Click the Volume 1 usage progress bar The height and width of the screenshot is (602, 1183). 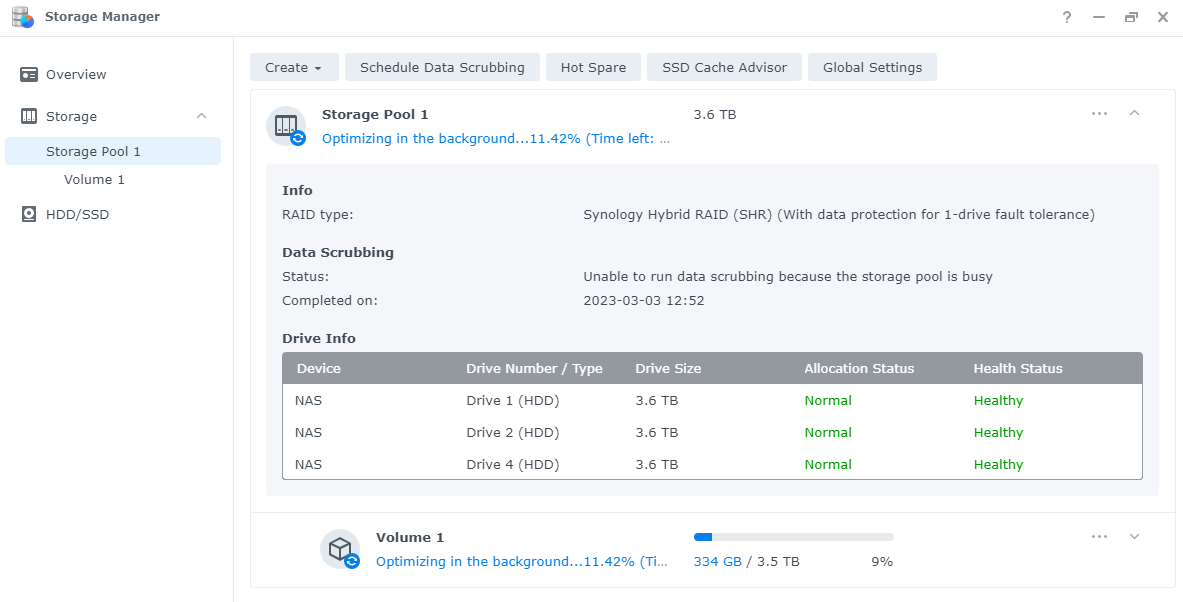point(794,537)
